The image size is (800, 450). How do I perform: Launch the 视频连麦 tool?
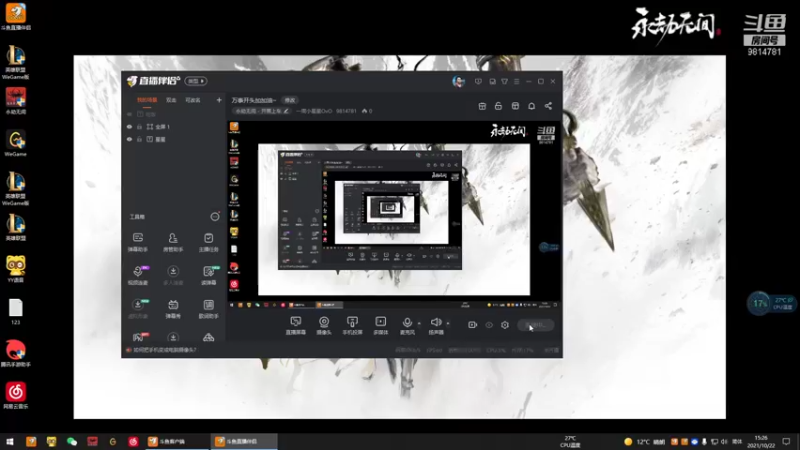[x=138, y=275]
